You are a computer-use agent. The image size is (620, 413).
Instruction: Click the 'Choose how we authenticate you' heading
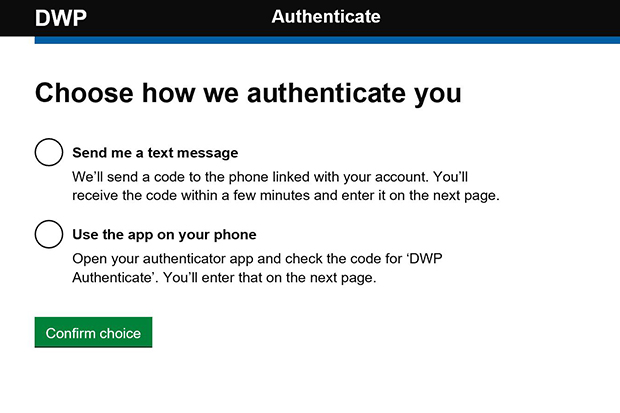[x=248, y=93]
